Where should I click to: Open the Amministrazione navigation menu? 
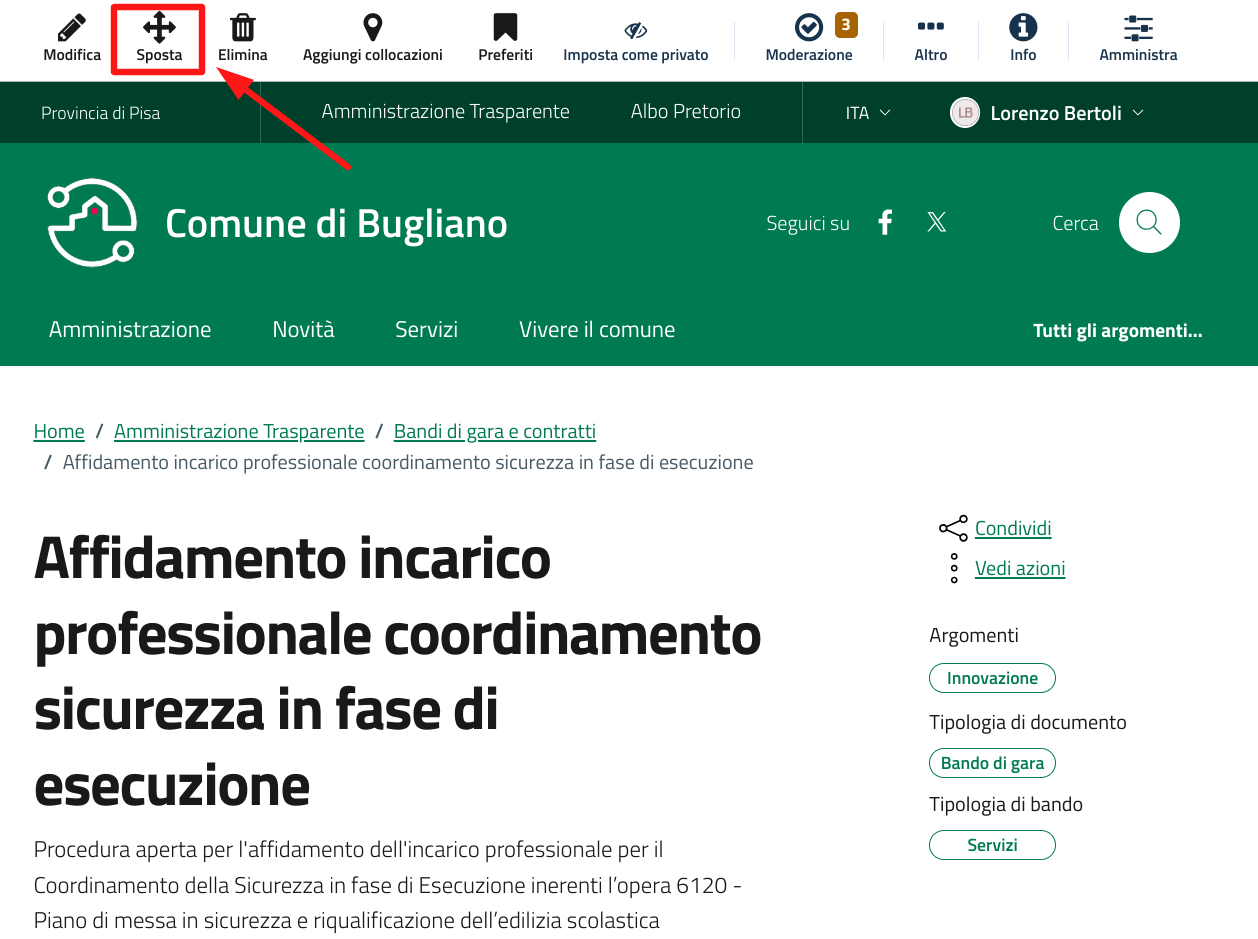click(130, 329)
